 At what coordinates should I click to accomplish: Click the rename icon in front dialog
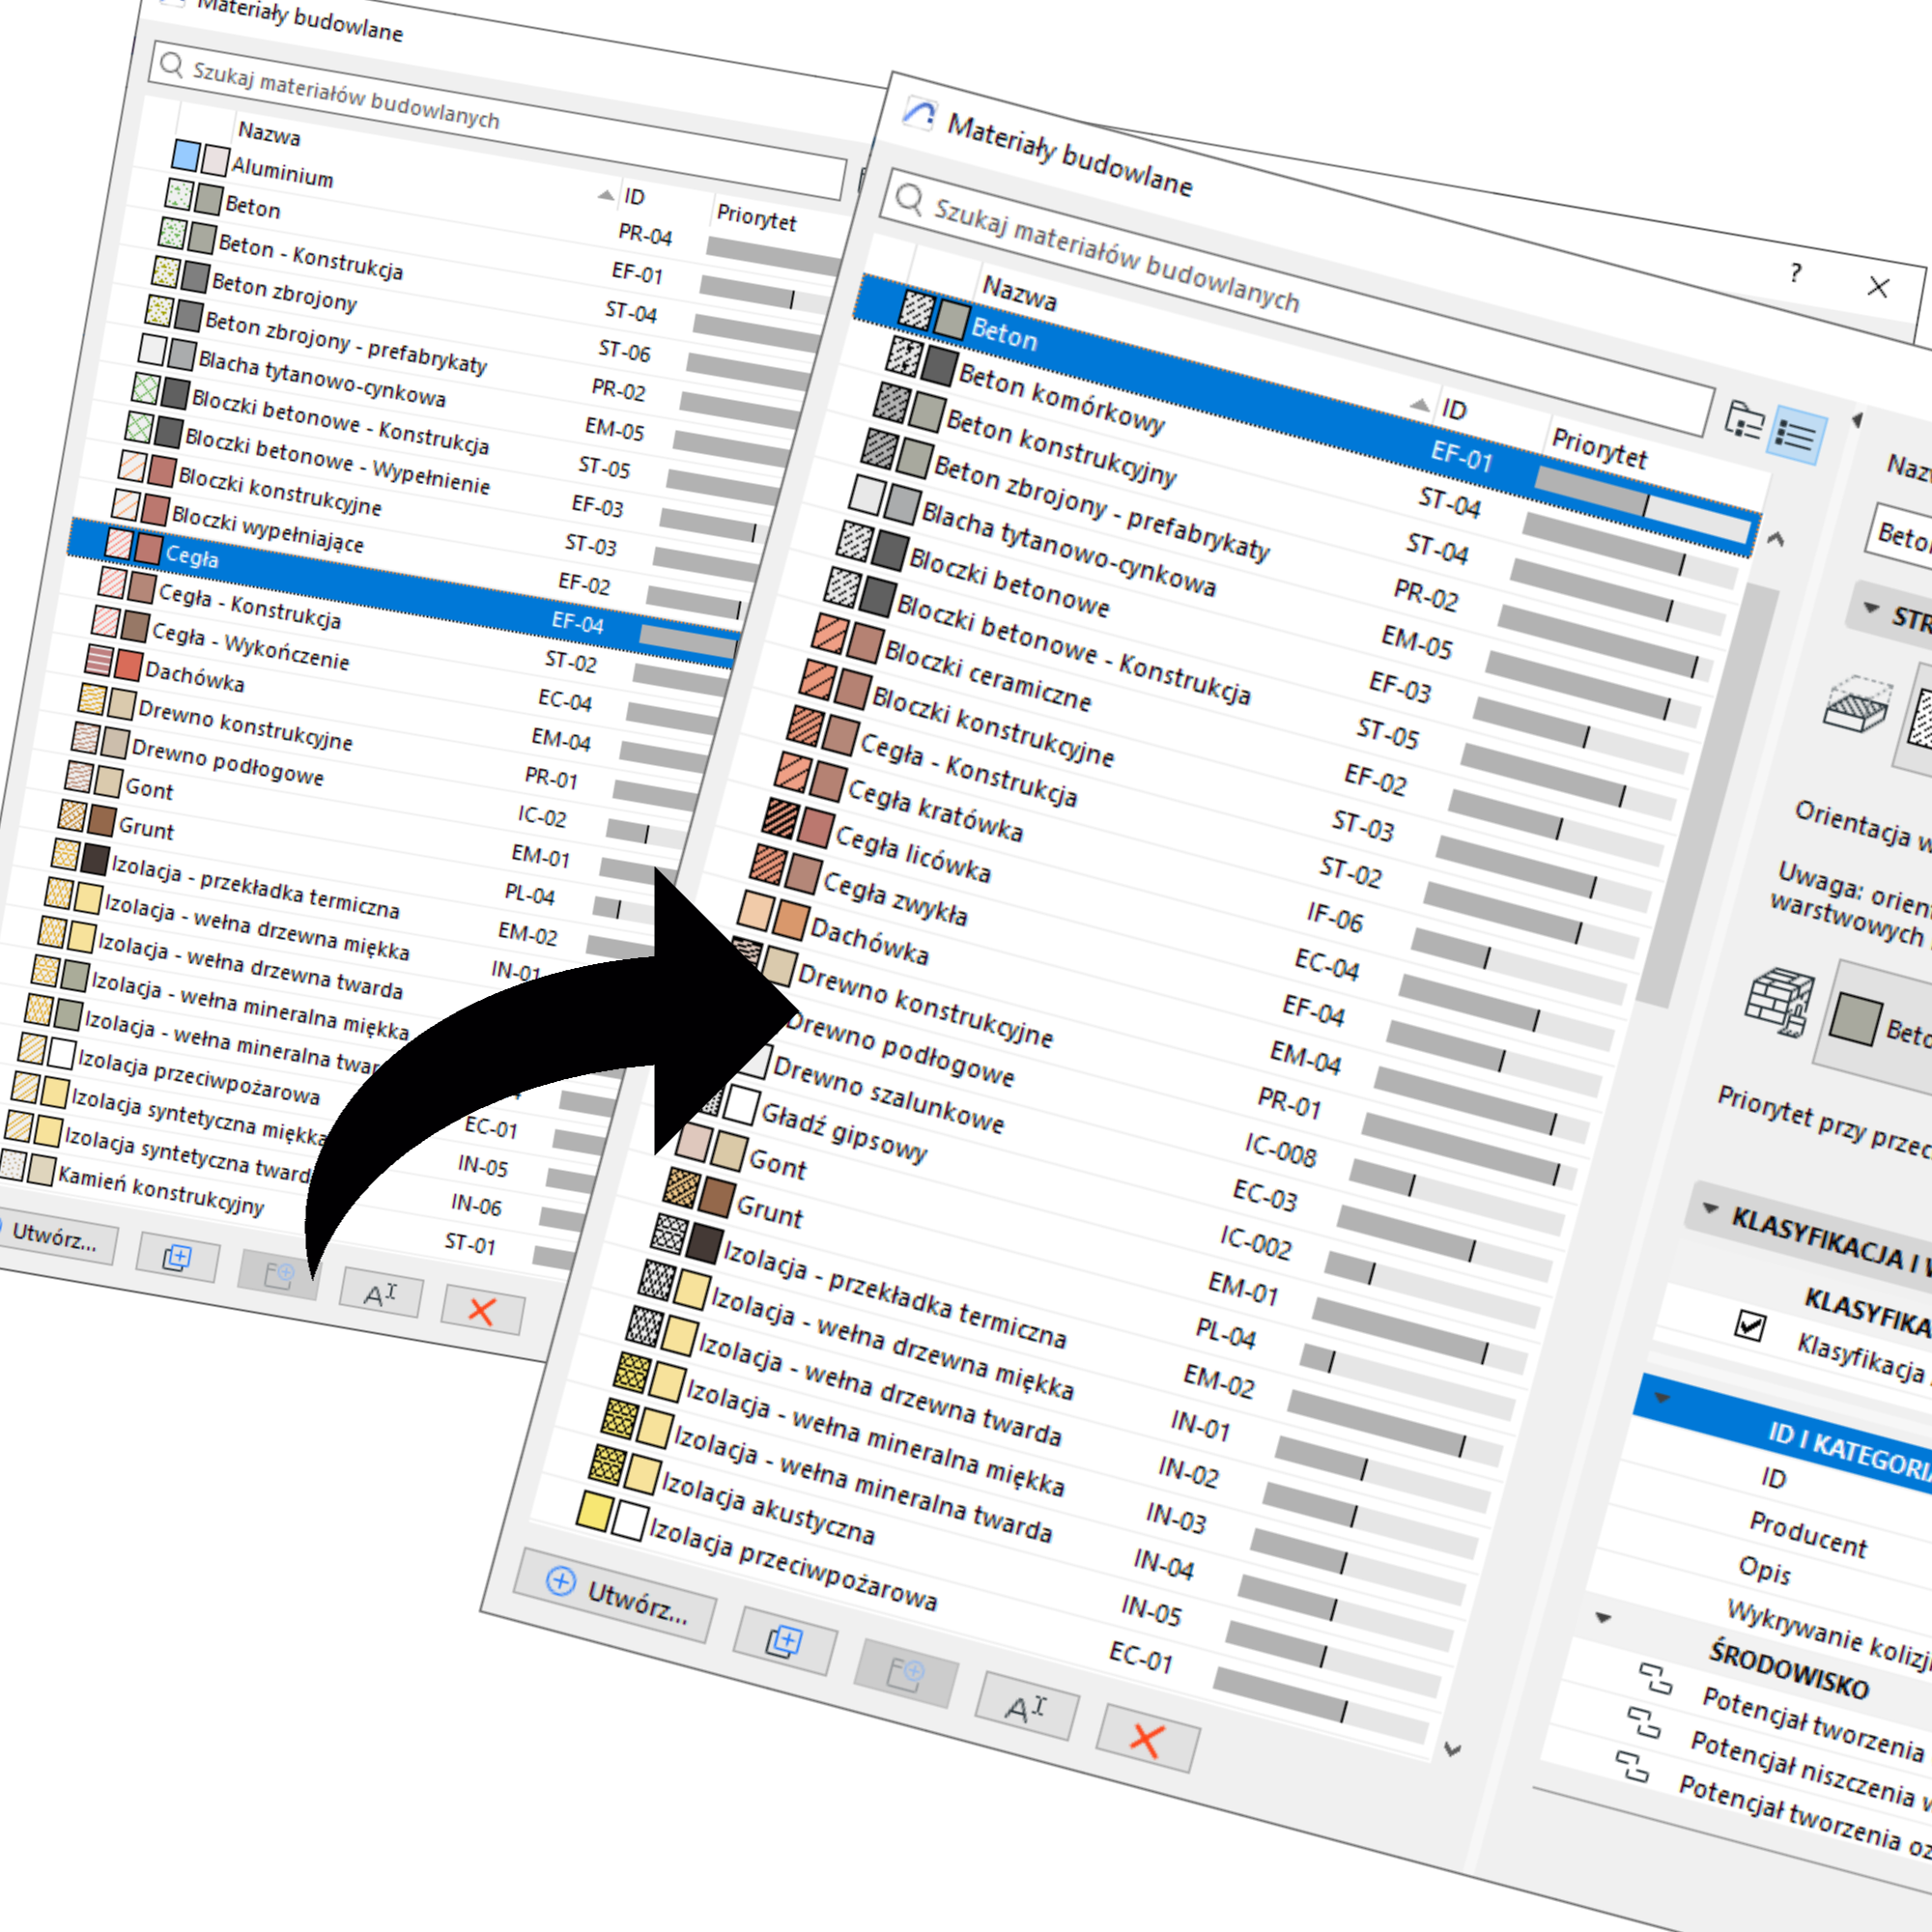tap(1027, 1704)
